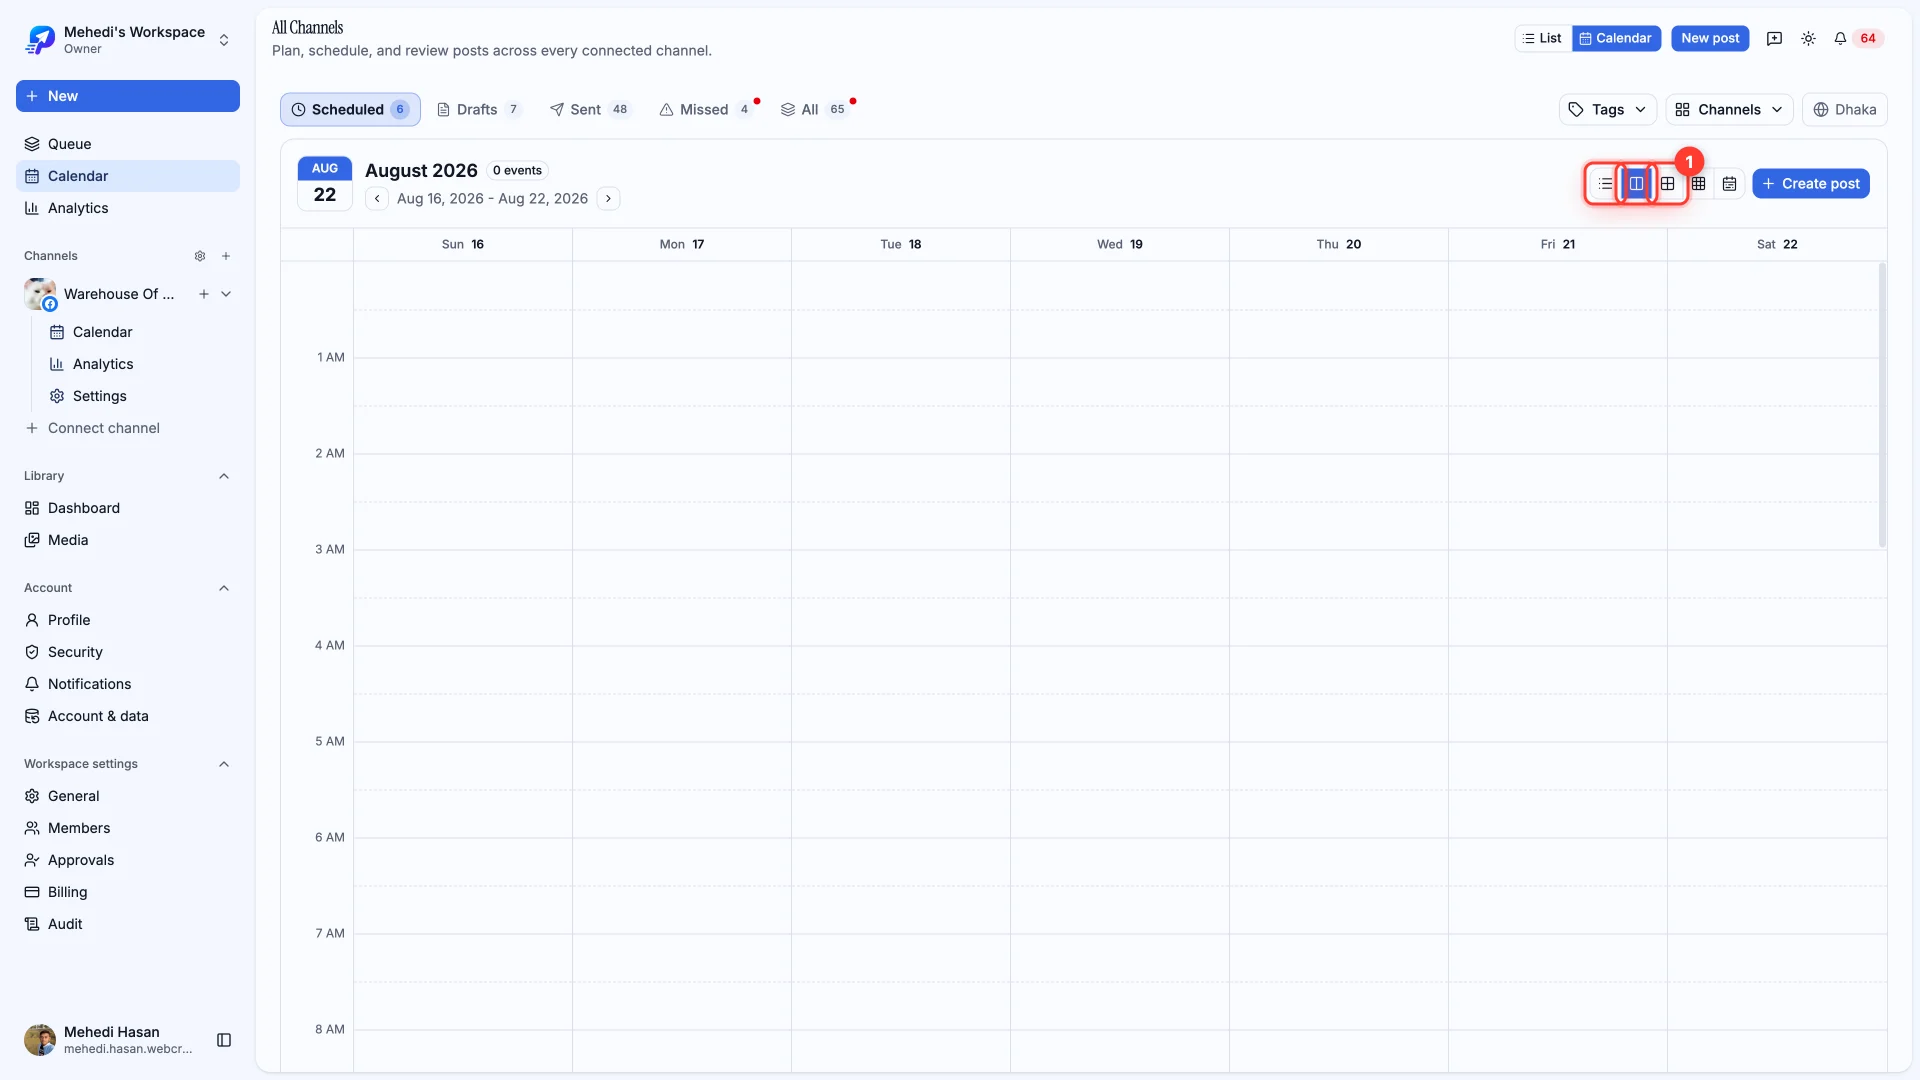Image resolution: width=1920 pixels, height=1080 pixels.
Task: Open Billing settings
Action: pos(128,892)
